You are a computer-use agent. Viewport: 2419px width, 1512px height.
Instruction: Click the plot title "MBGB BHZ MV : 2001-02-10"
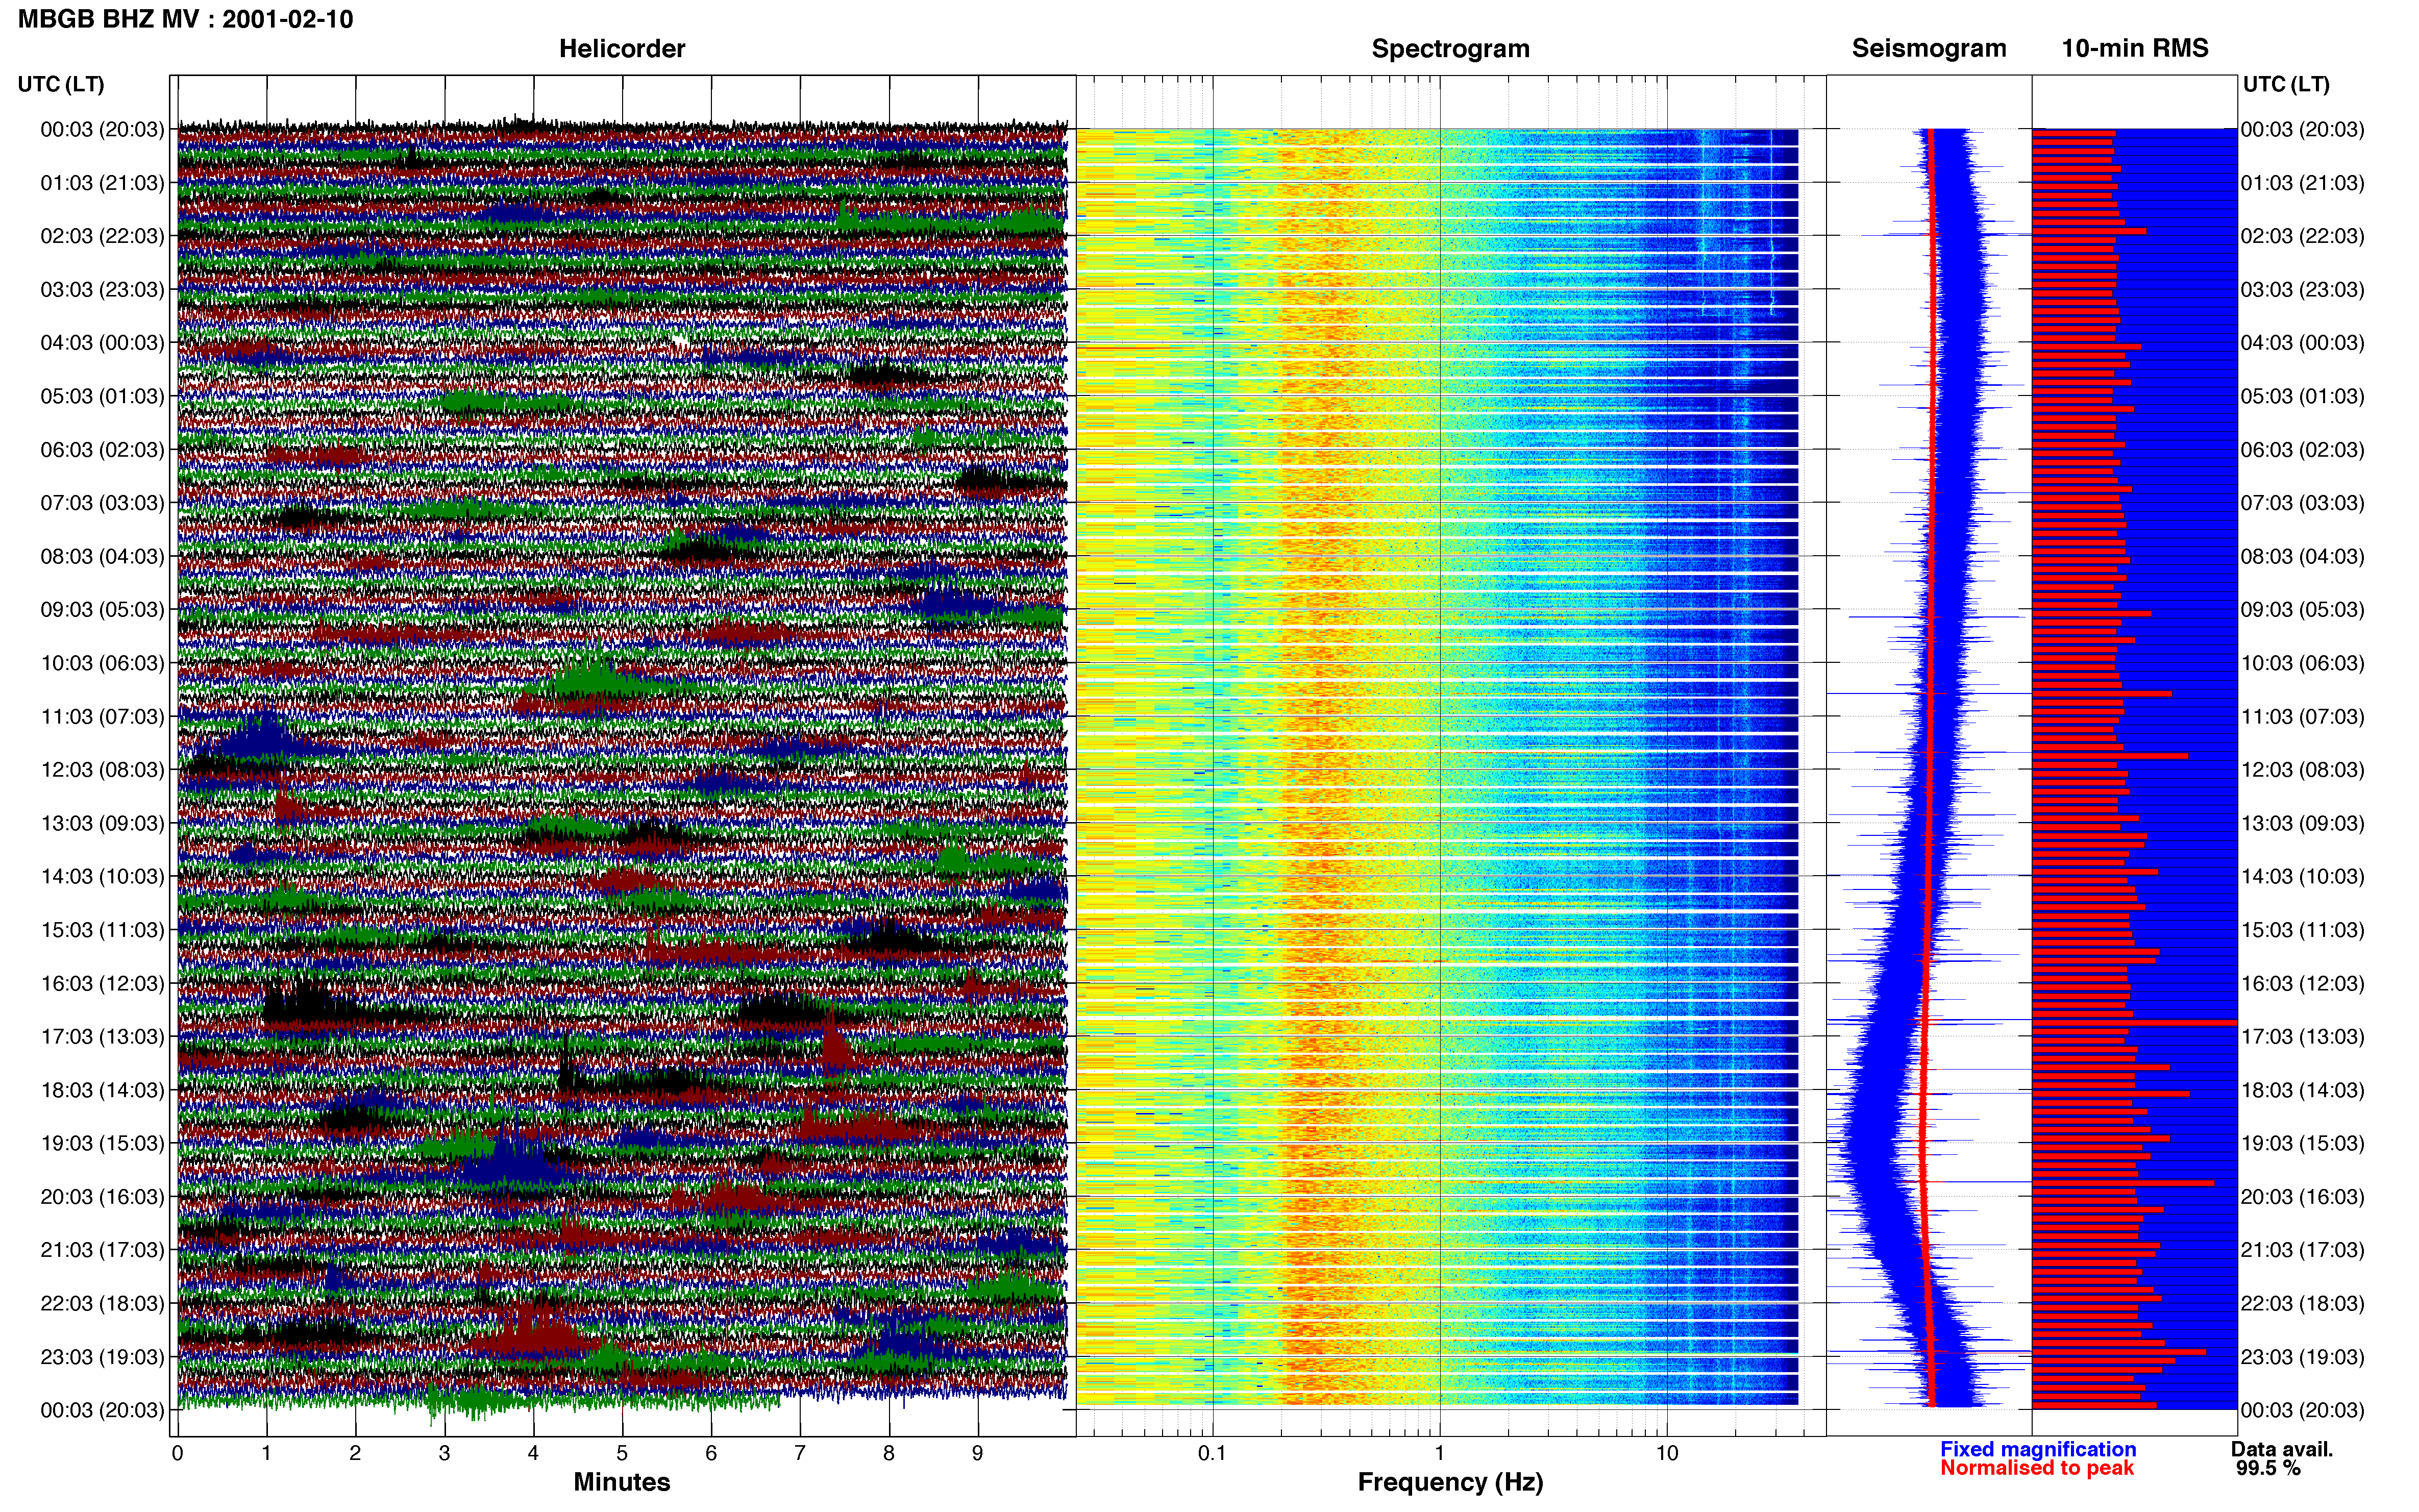[185, 19]
